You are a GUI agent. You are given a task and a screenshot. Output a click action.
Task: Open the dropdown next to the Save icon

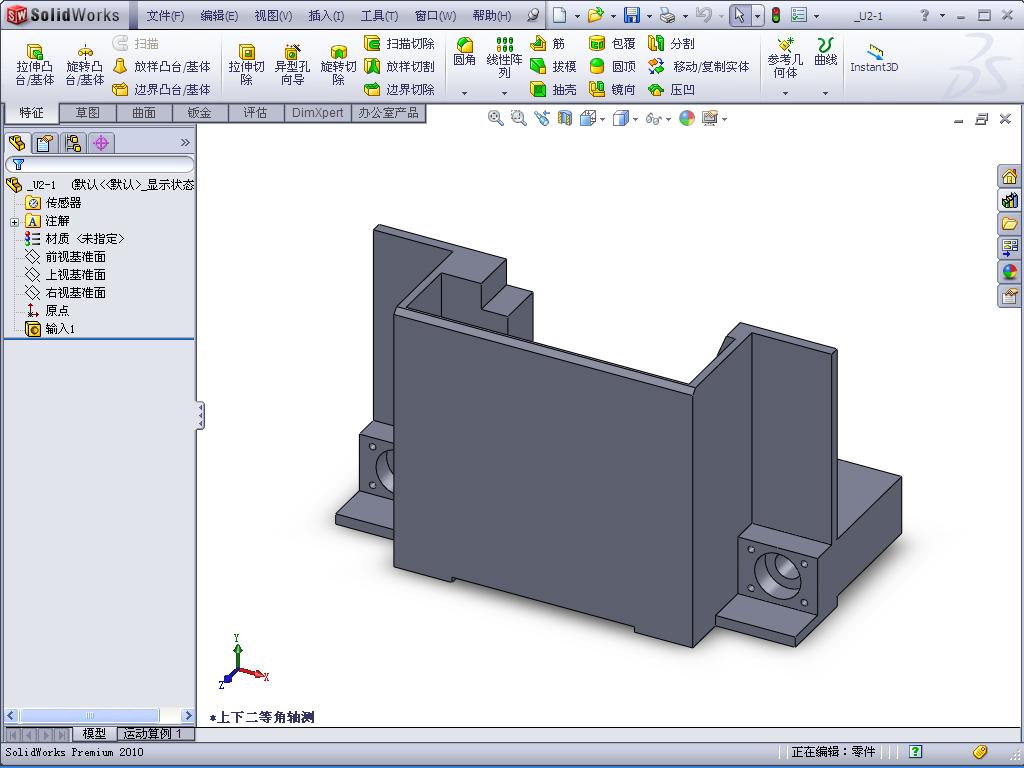pyautogui.click(x=649, y=16)
